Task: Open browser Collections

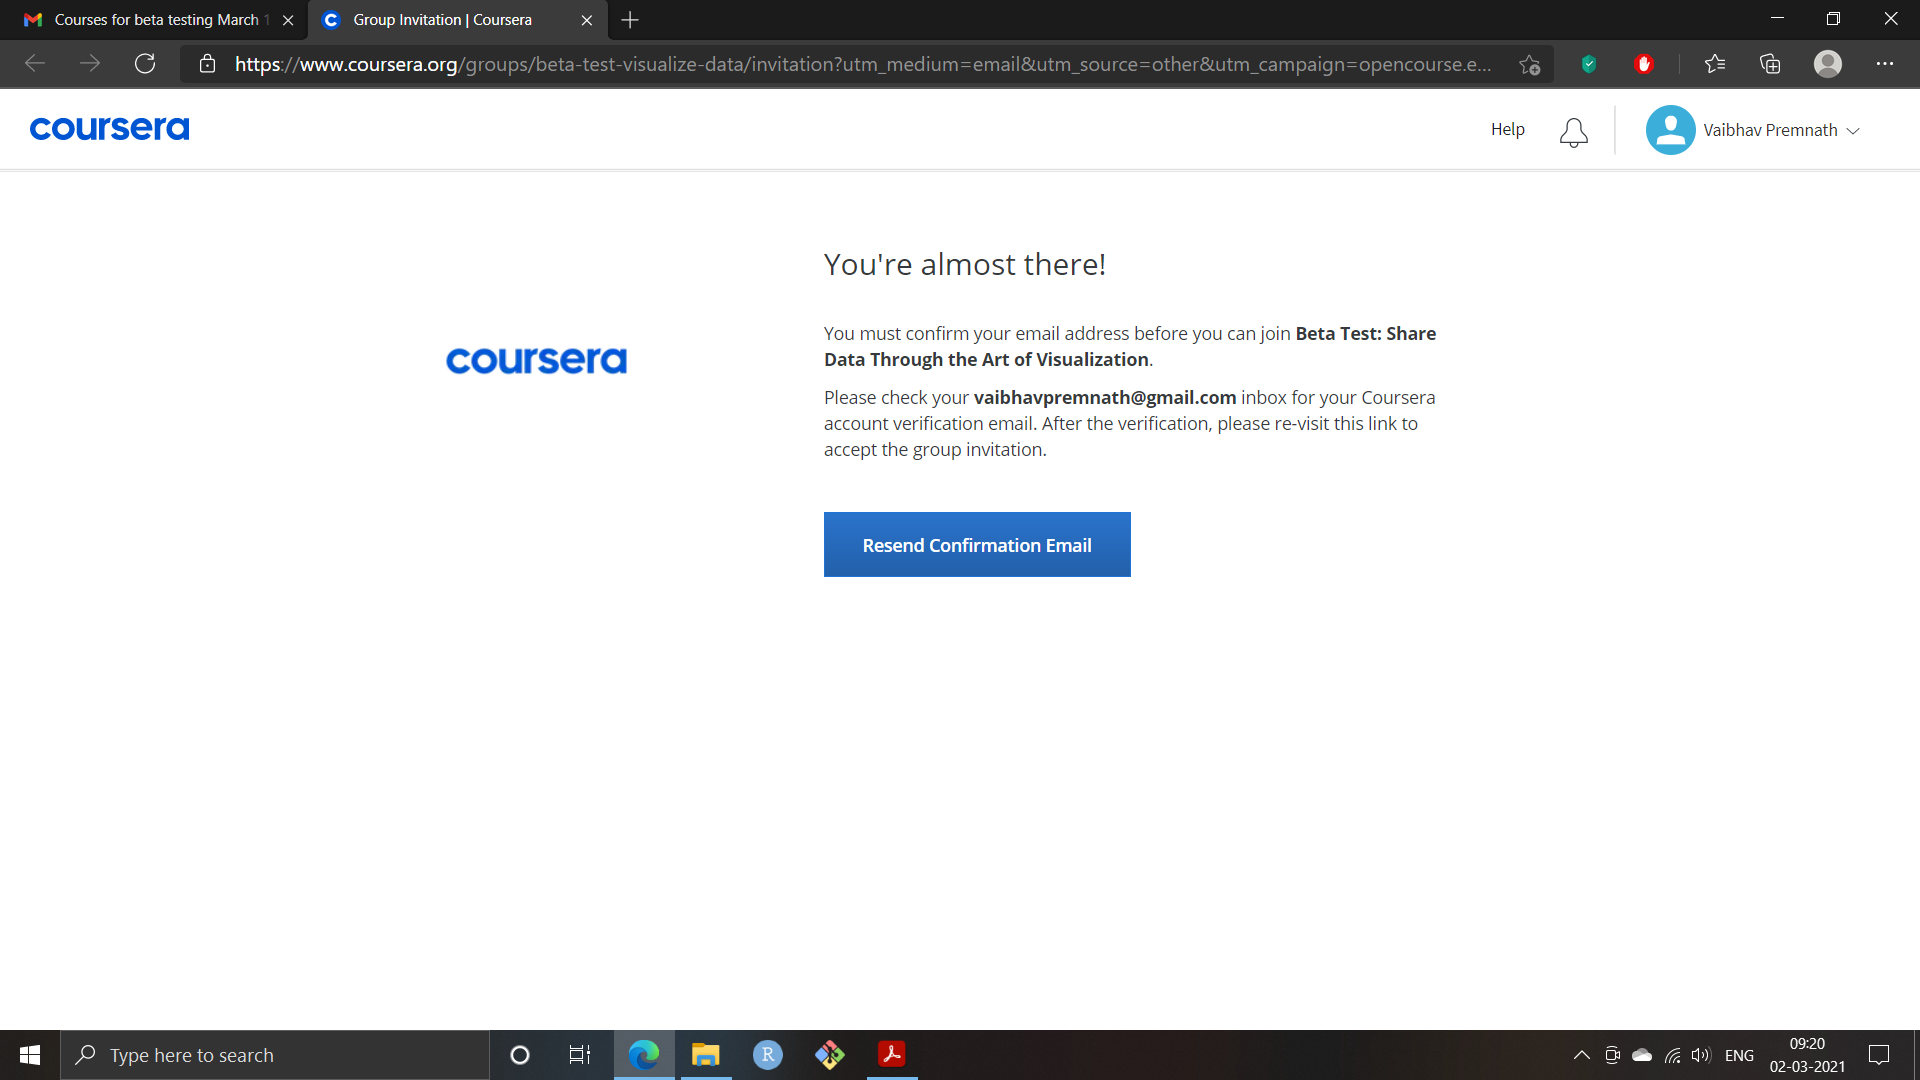Action: pyautogui.click(x=1770, y=64)
